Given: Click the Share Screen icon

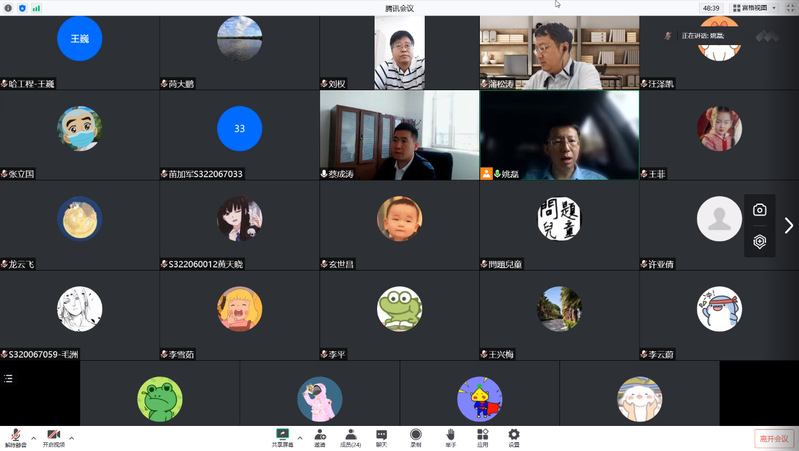Looking at the screenshot, I should (x=282, y=436).
